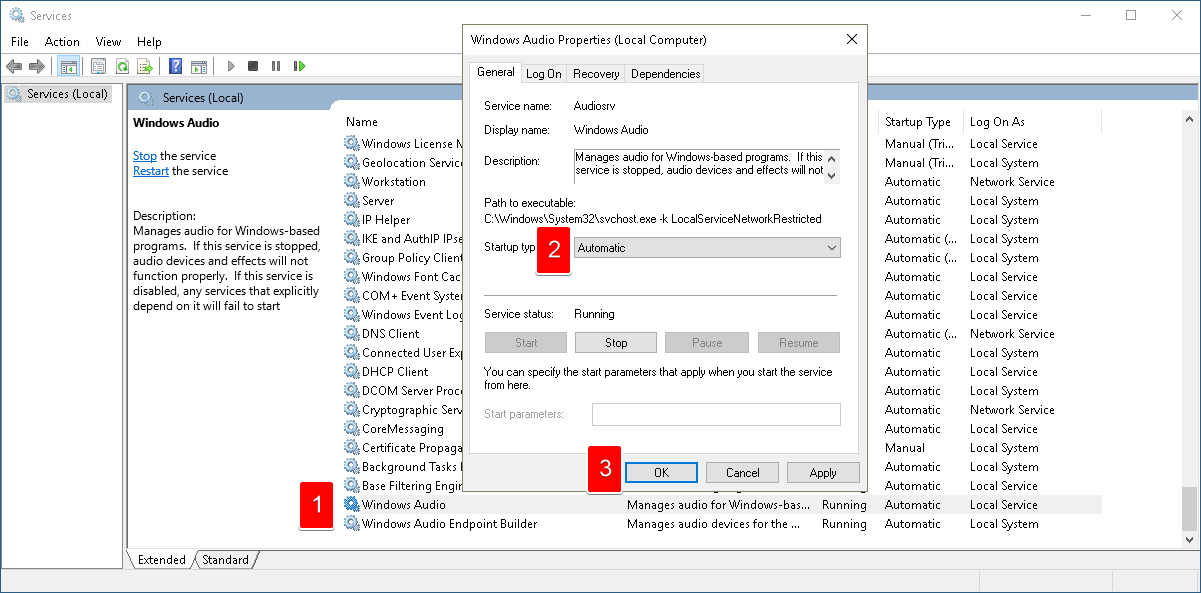The image size is (1201, 593).
Task: Click gear icon beside DHCP Client service
Action: (x=351, y=372)
